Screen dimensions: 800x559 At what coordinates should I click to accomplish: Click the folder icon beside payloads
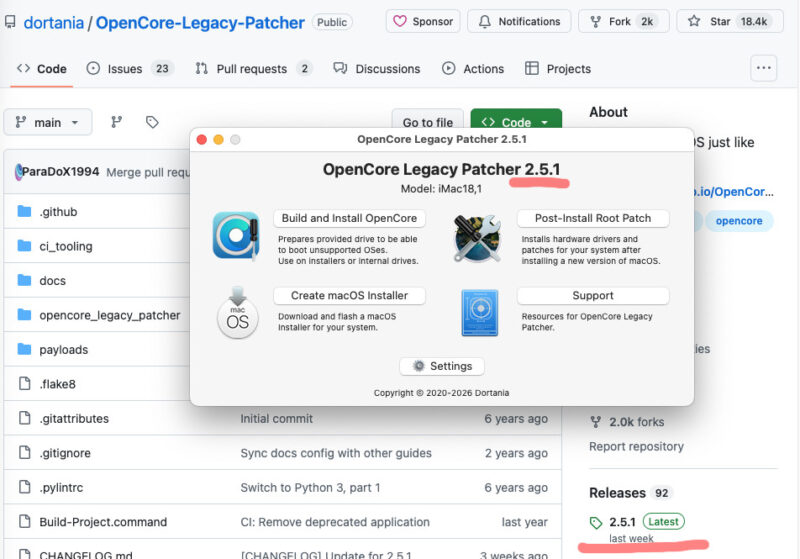[x=24, y=349]
